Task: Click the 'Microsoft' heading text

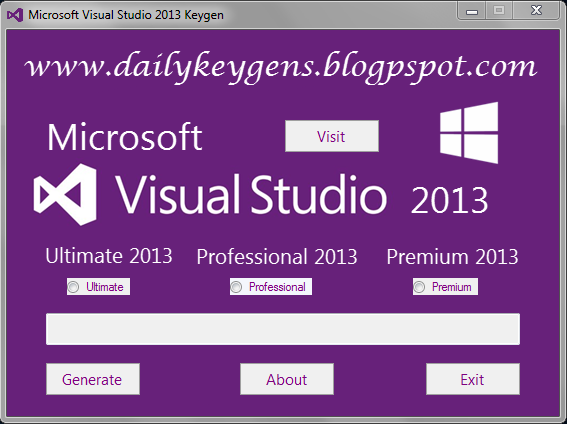Action: (125, 137)
